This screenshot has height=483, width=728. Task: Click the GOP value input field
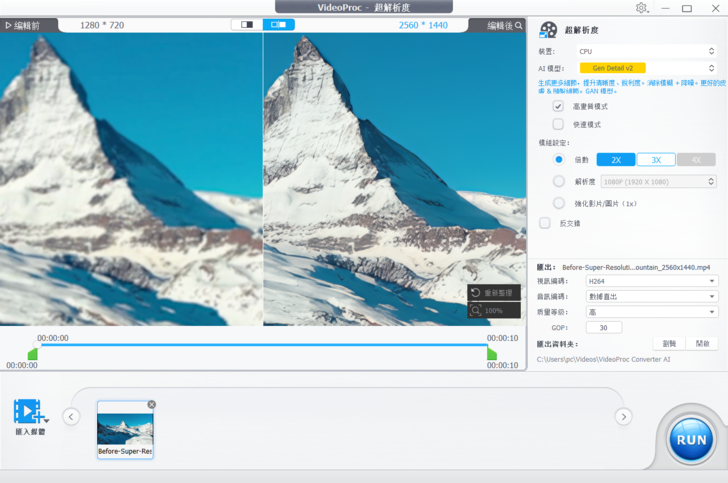tap(603, 327)
